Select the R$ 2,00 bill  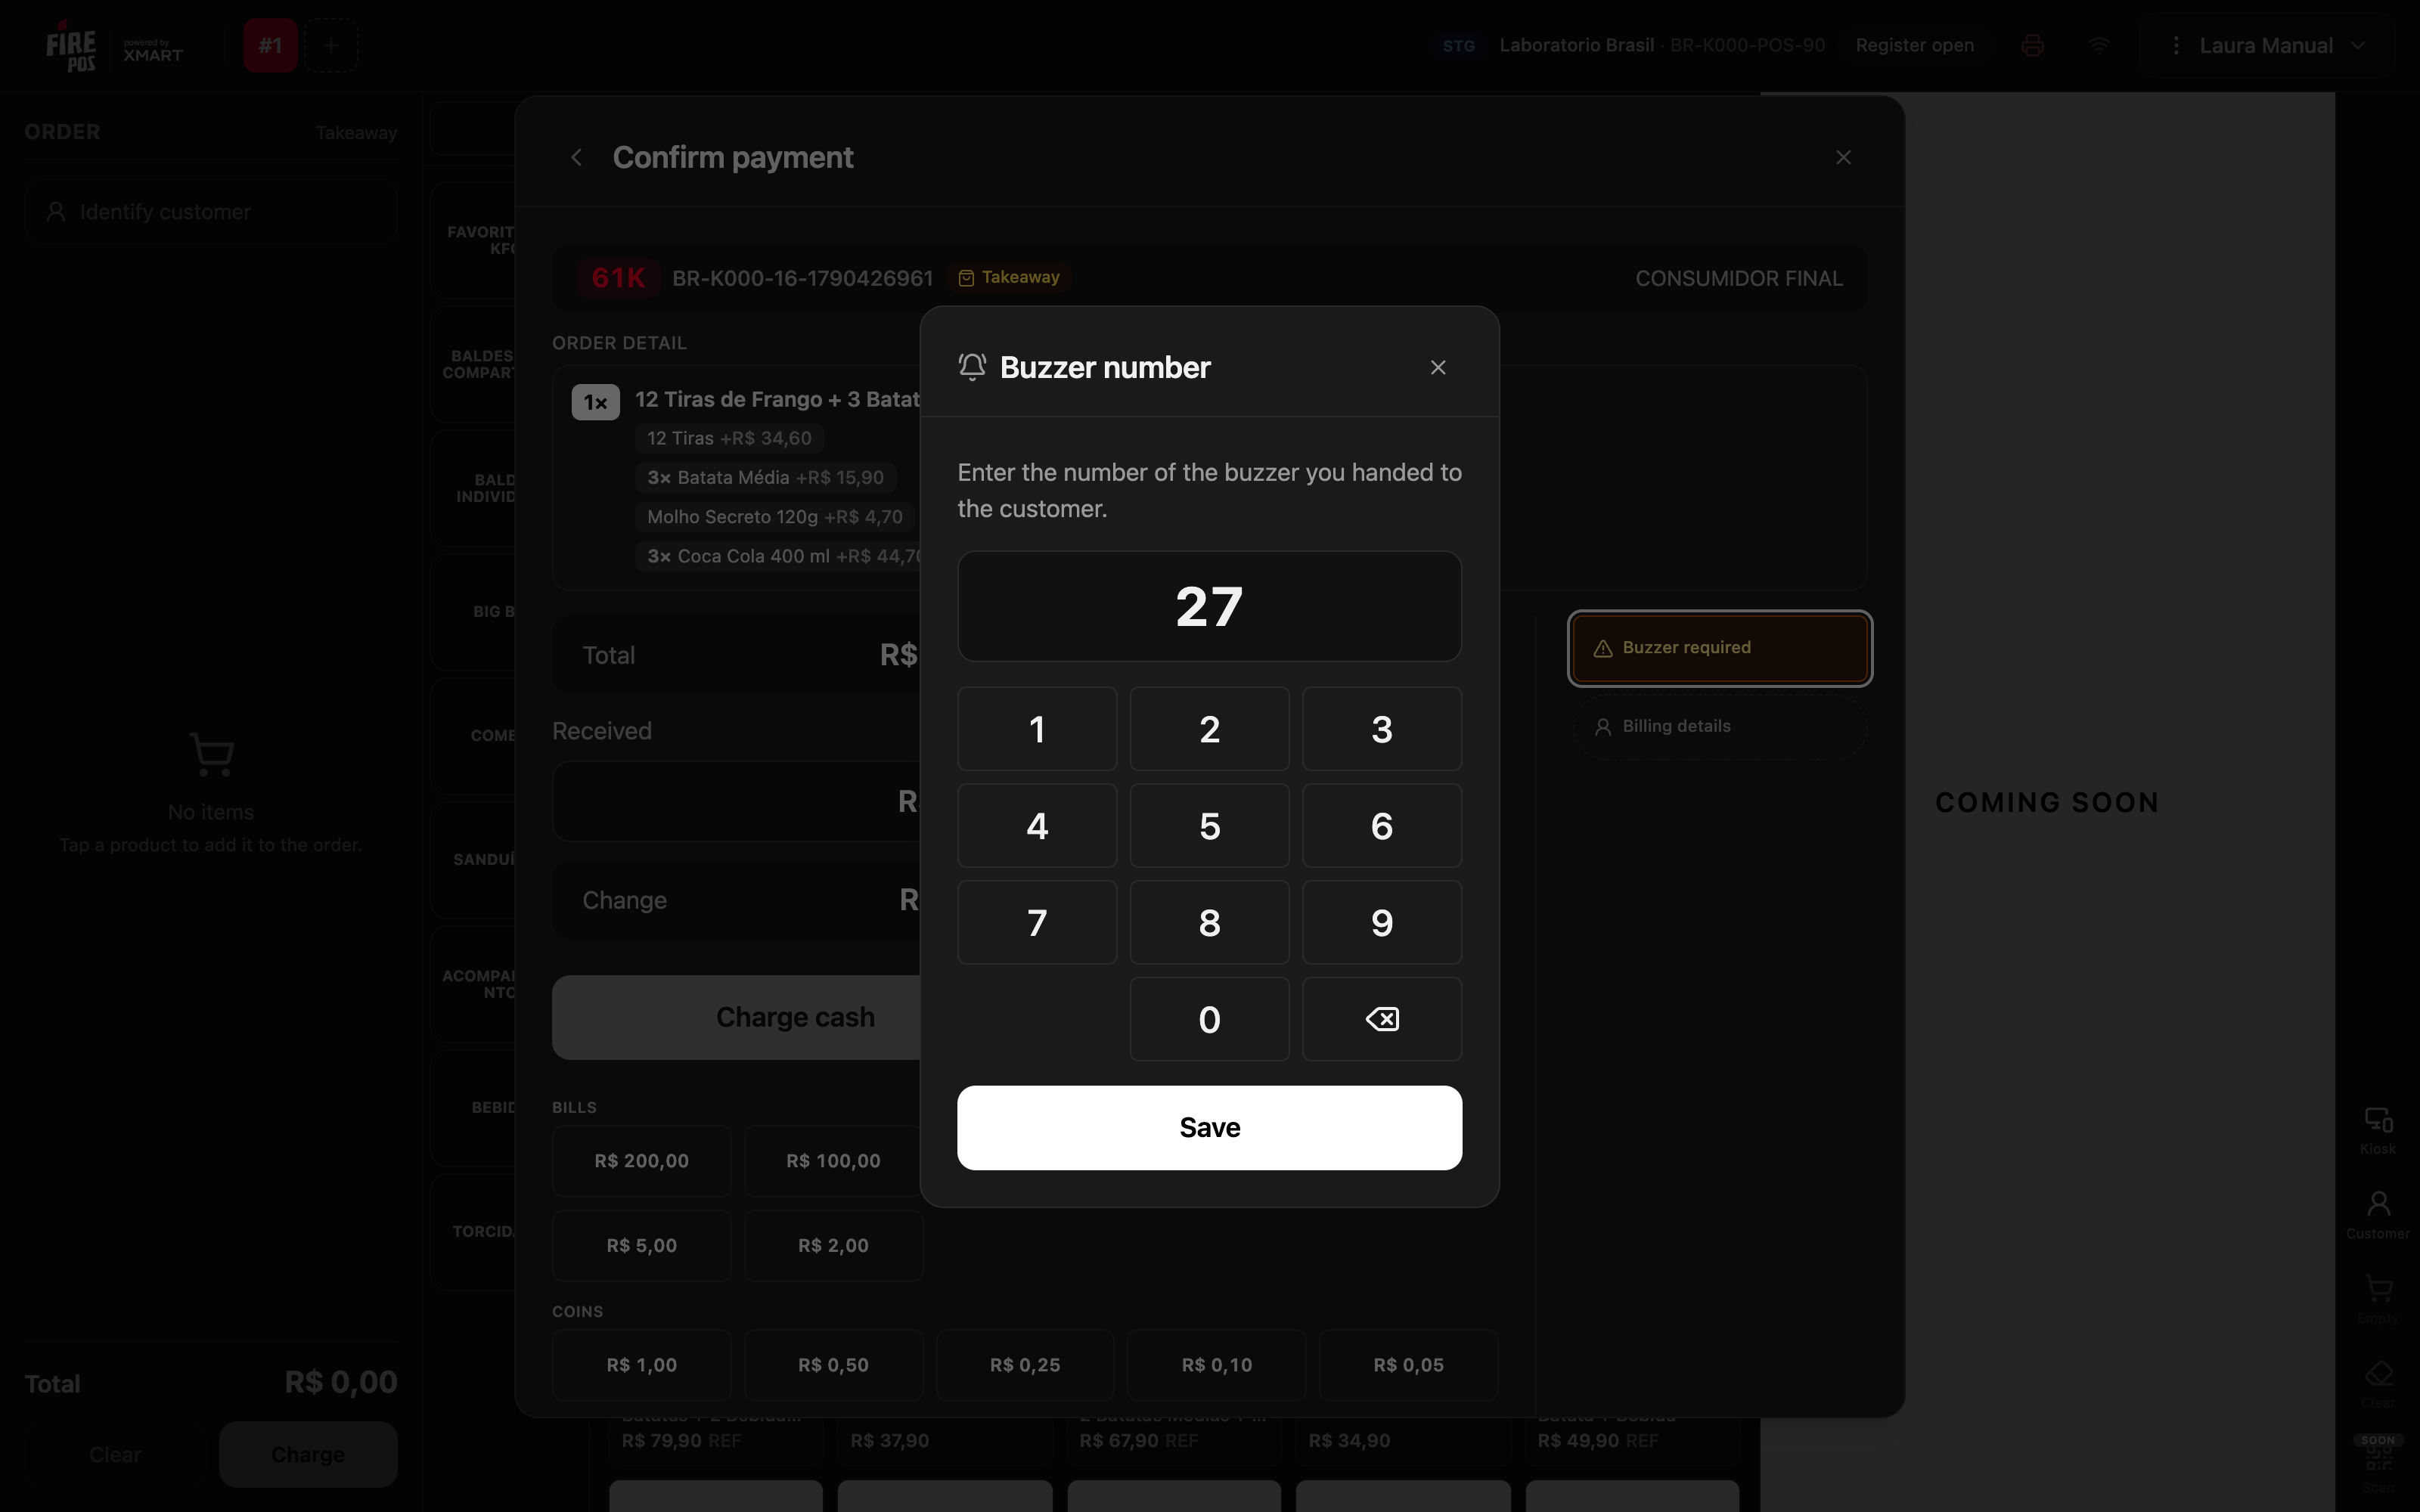point(833,1246)
